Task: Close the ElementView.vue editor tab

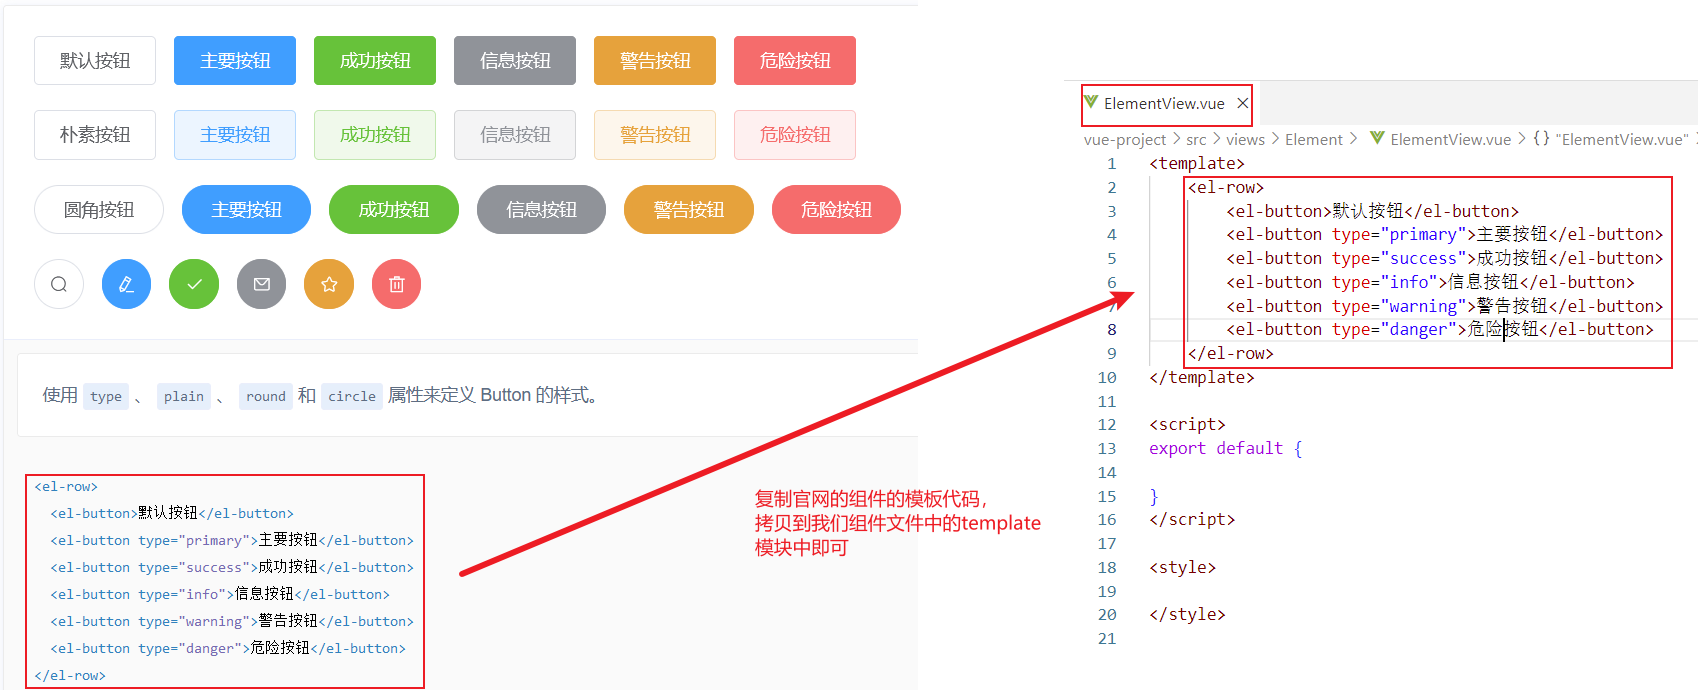Action: (1242, 103)
